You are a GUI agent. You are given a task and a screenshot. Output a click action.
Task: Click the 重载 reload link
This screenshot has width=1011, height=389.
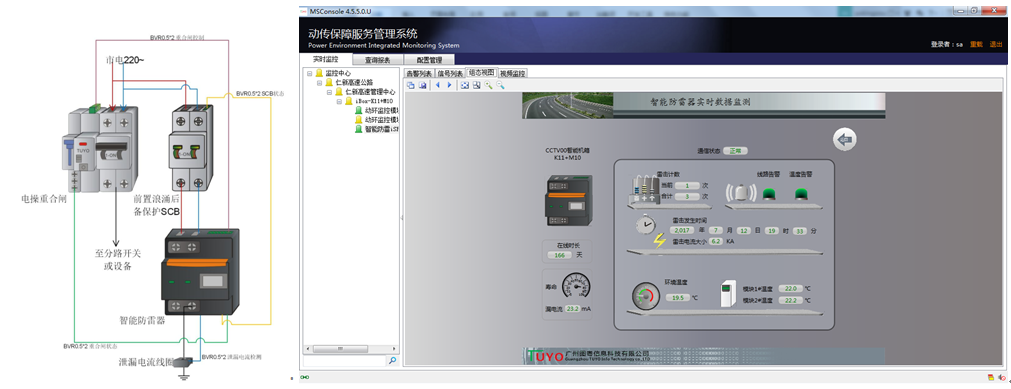tap(976, 45)
